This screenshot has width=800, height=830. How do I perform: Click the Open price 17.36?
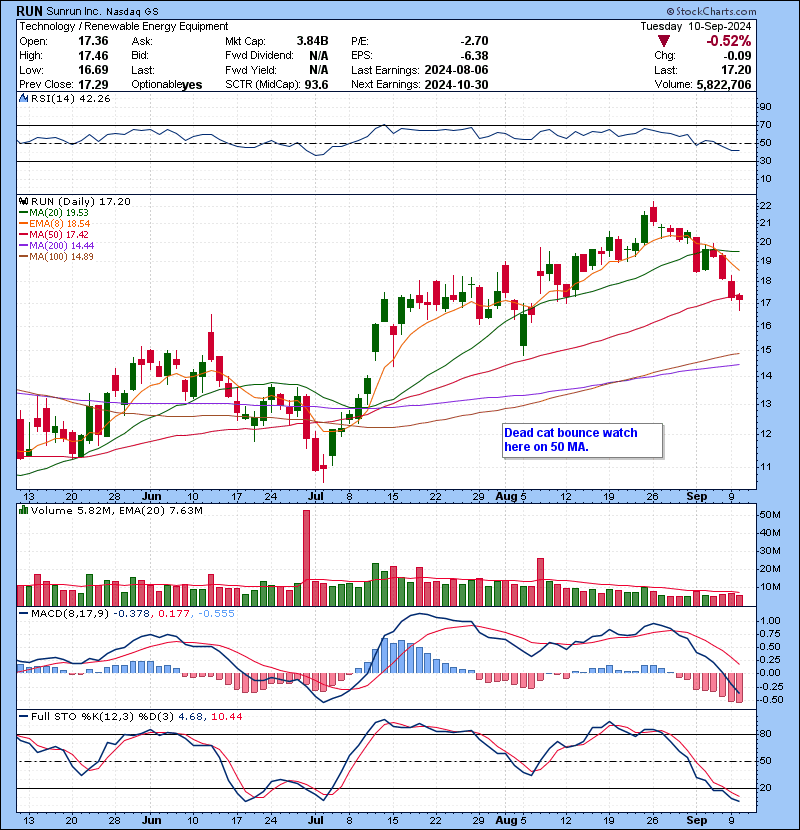tap(93, 41)
